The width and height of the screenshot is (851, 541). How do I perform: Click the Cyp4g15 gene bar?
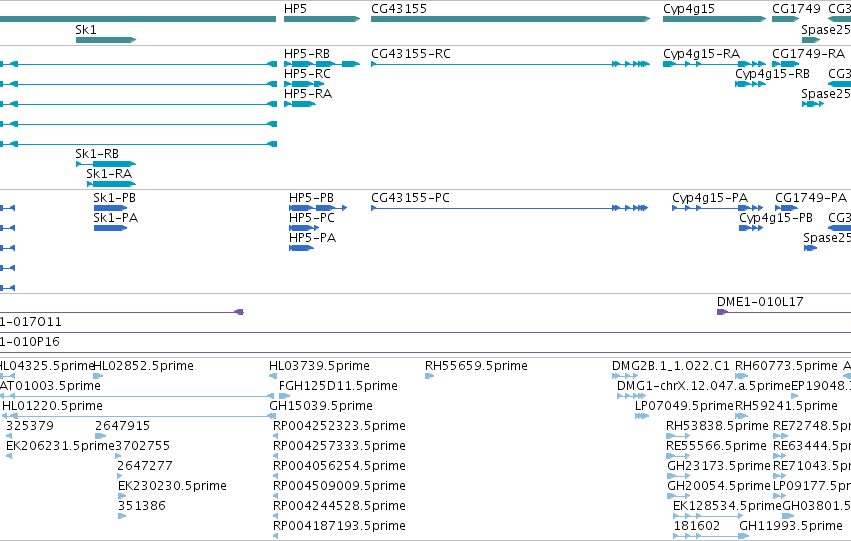(x=714, y=20)
